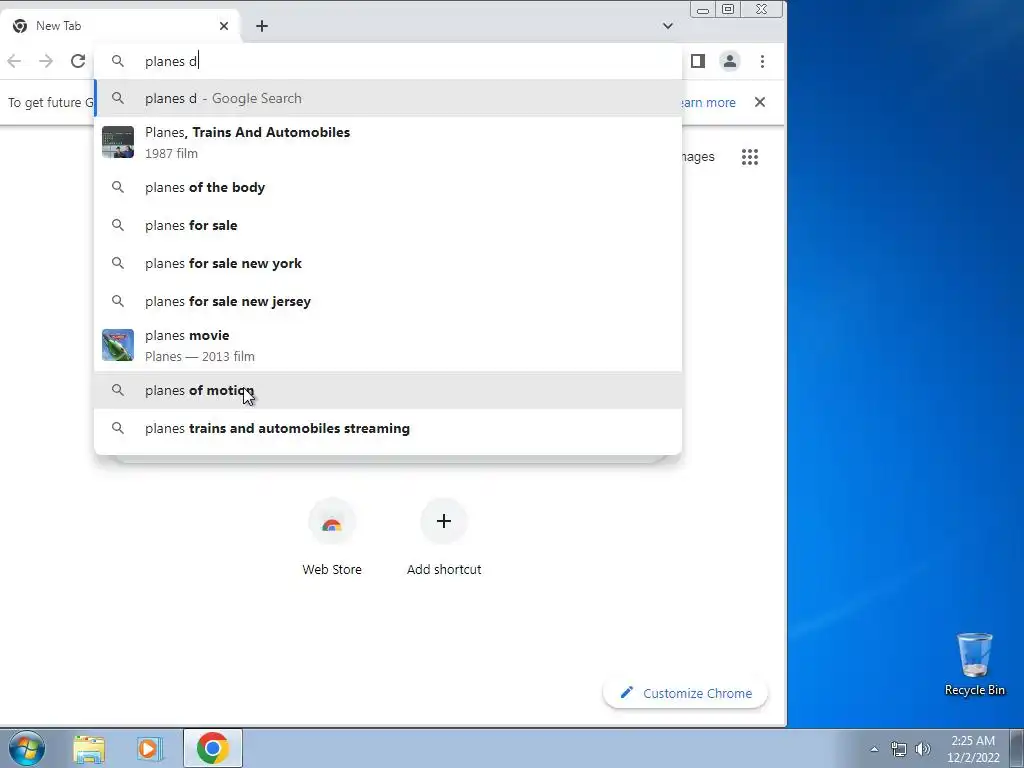
Task: Choose Planes, Trains And Automobiles suggestion
Action: [388, 142]
